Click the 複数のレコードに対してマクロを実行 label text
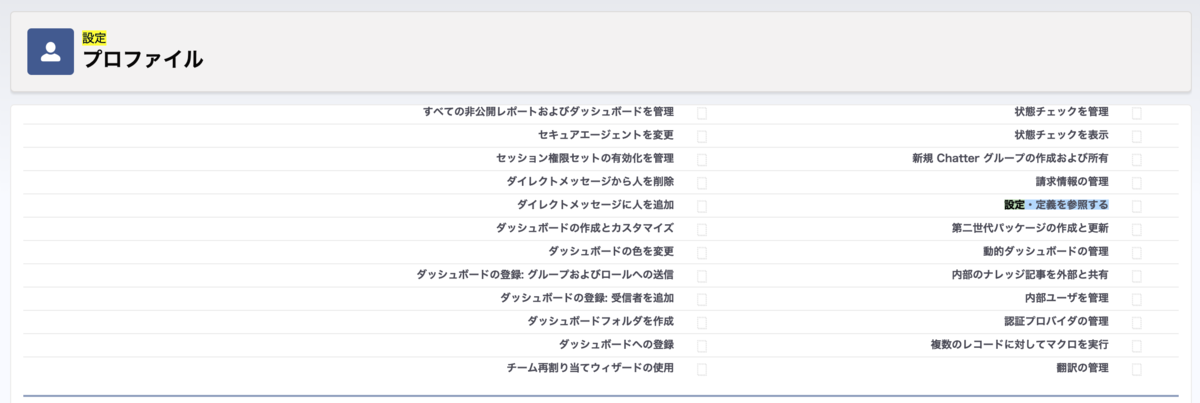 pyautogui.click(x=1020, y=345)
